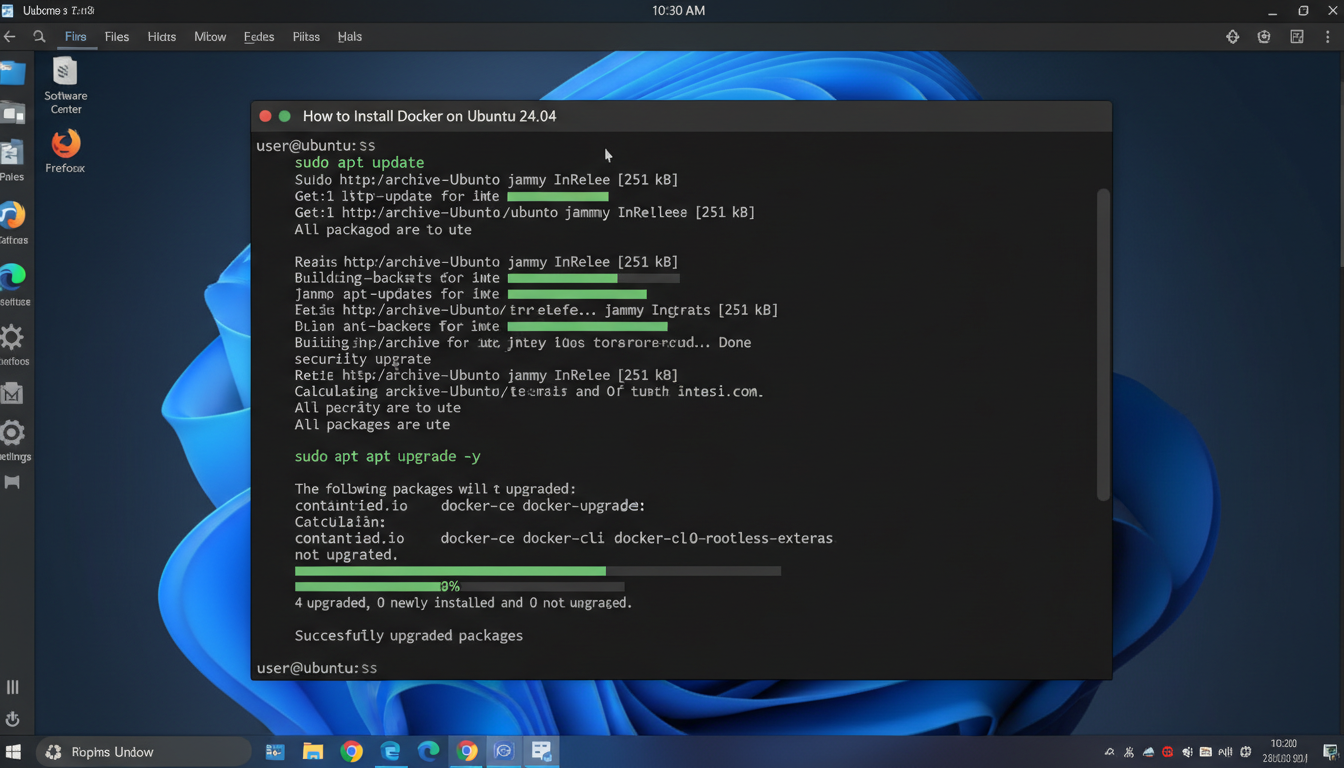The width and height of the screenshot is (1344, 768).
Task: Open the Hals menu
Action: click(350, 36)
